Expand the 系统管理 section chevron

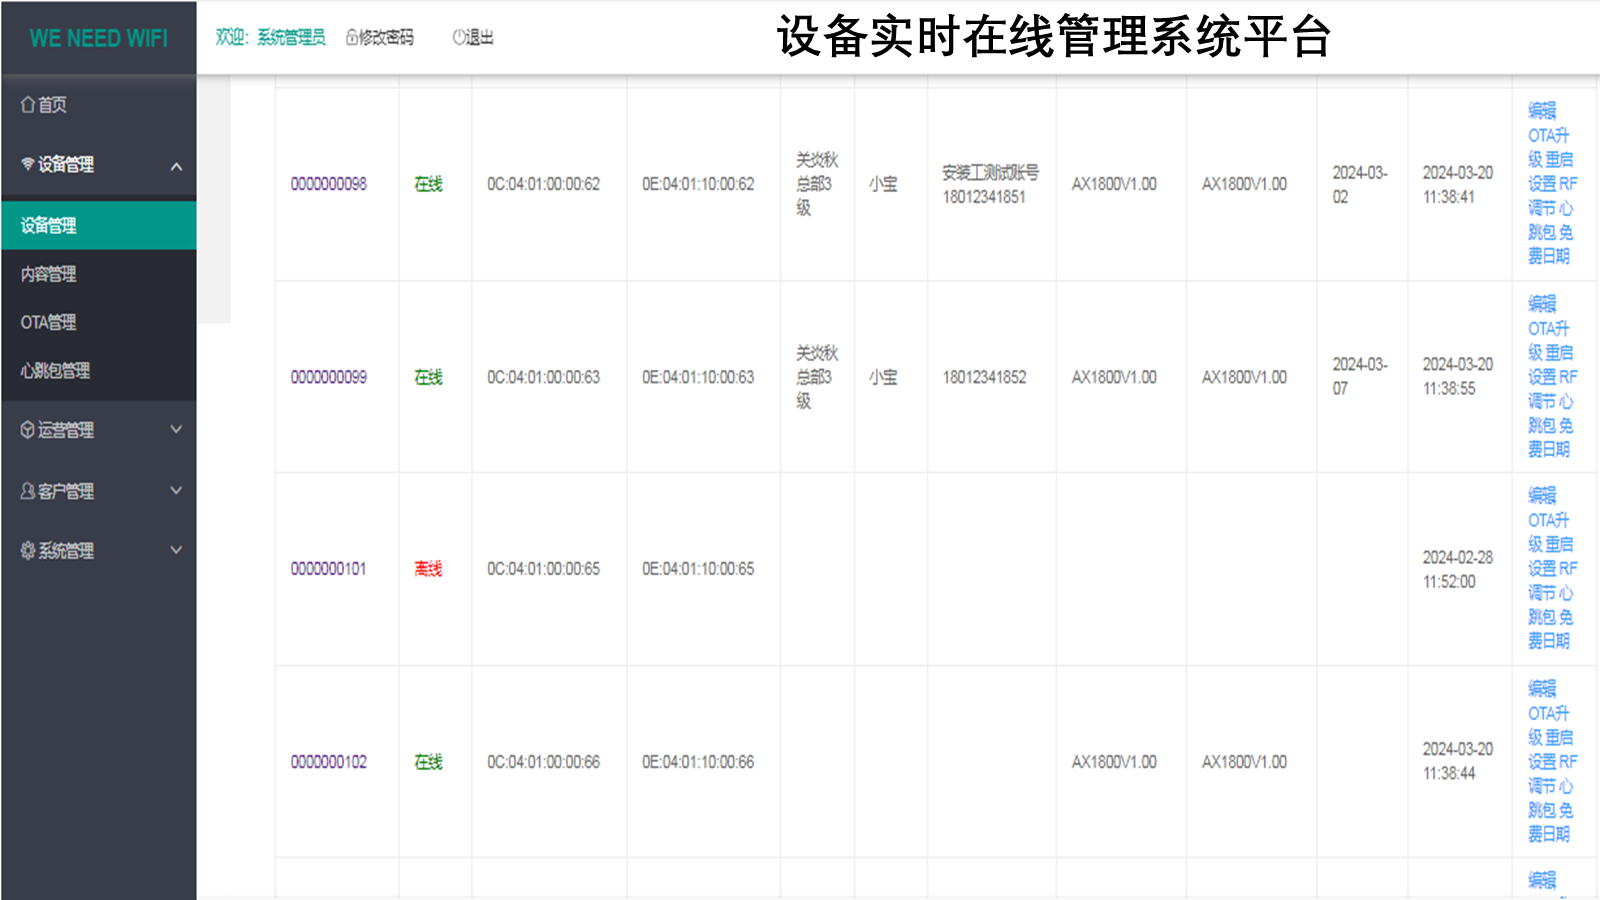(x=176, y=550)
